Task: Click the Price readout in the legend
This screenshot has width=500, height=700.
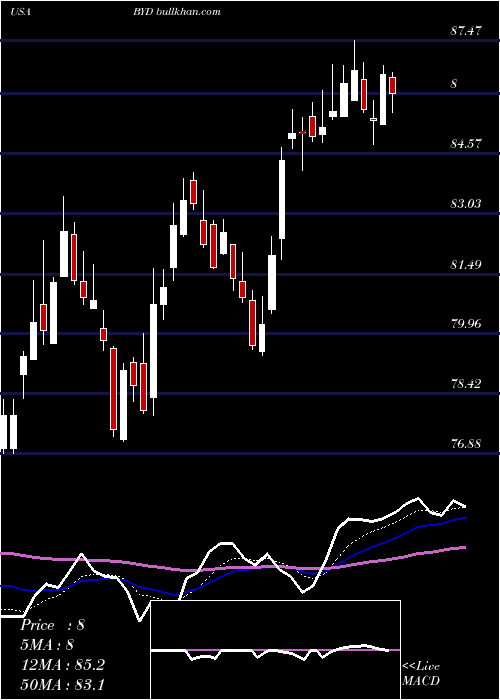Action: pos(52,625)
